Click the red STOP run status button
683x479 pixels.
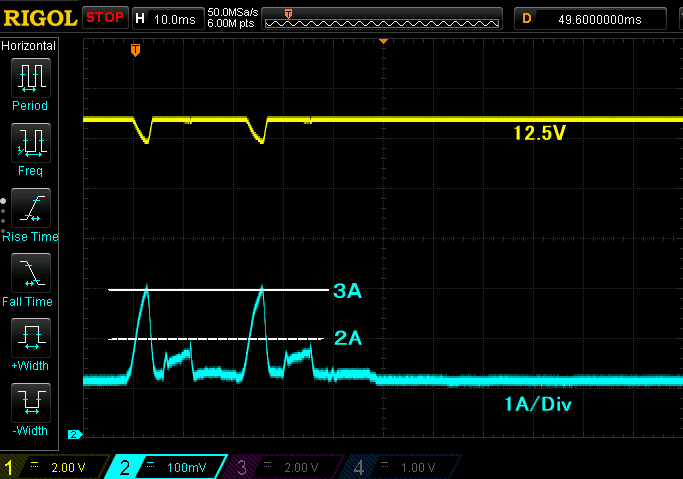(x=104, y=17)
